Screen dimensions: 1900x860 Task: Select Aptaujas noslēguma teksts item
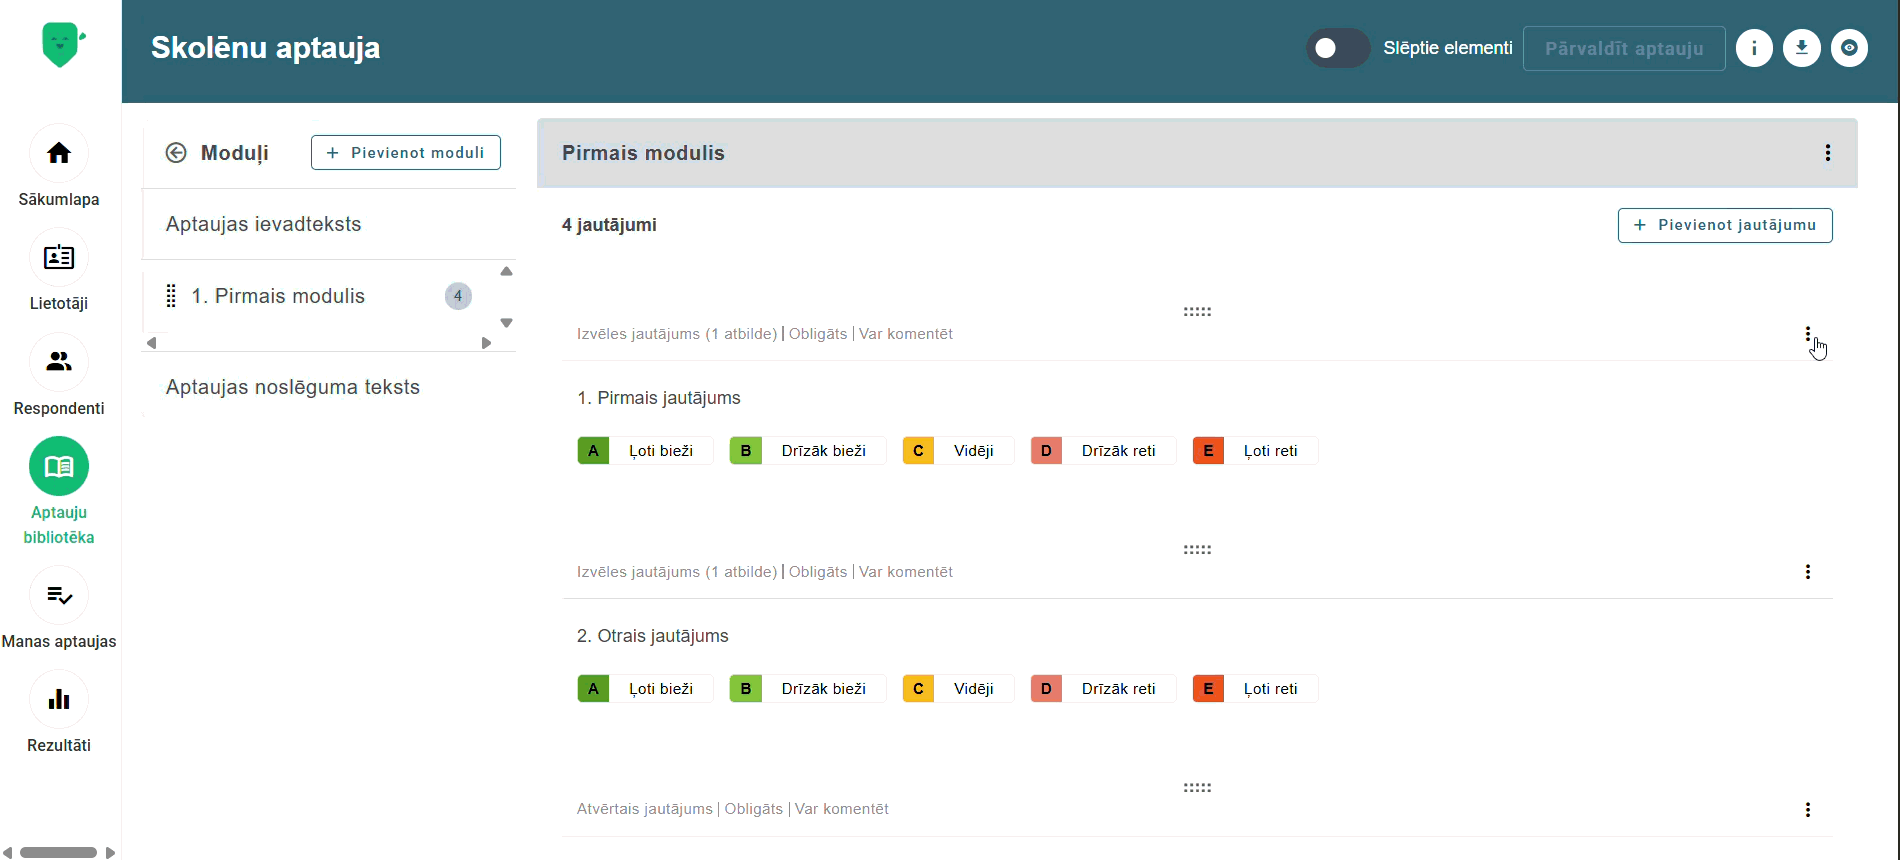293,387
